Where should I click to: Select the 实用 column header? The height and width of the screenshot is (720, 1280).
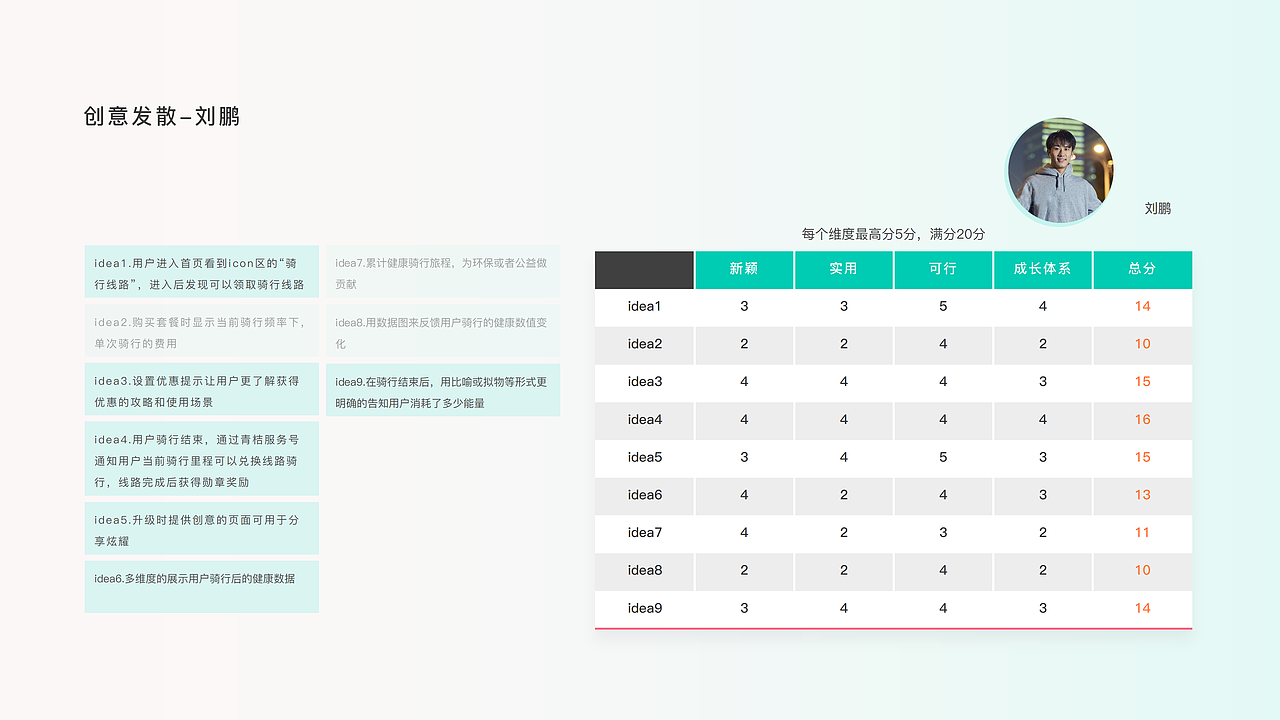[843, 270]
